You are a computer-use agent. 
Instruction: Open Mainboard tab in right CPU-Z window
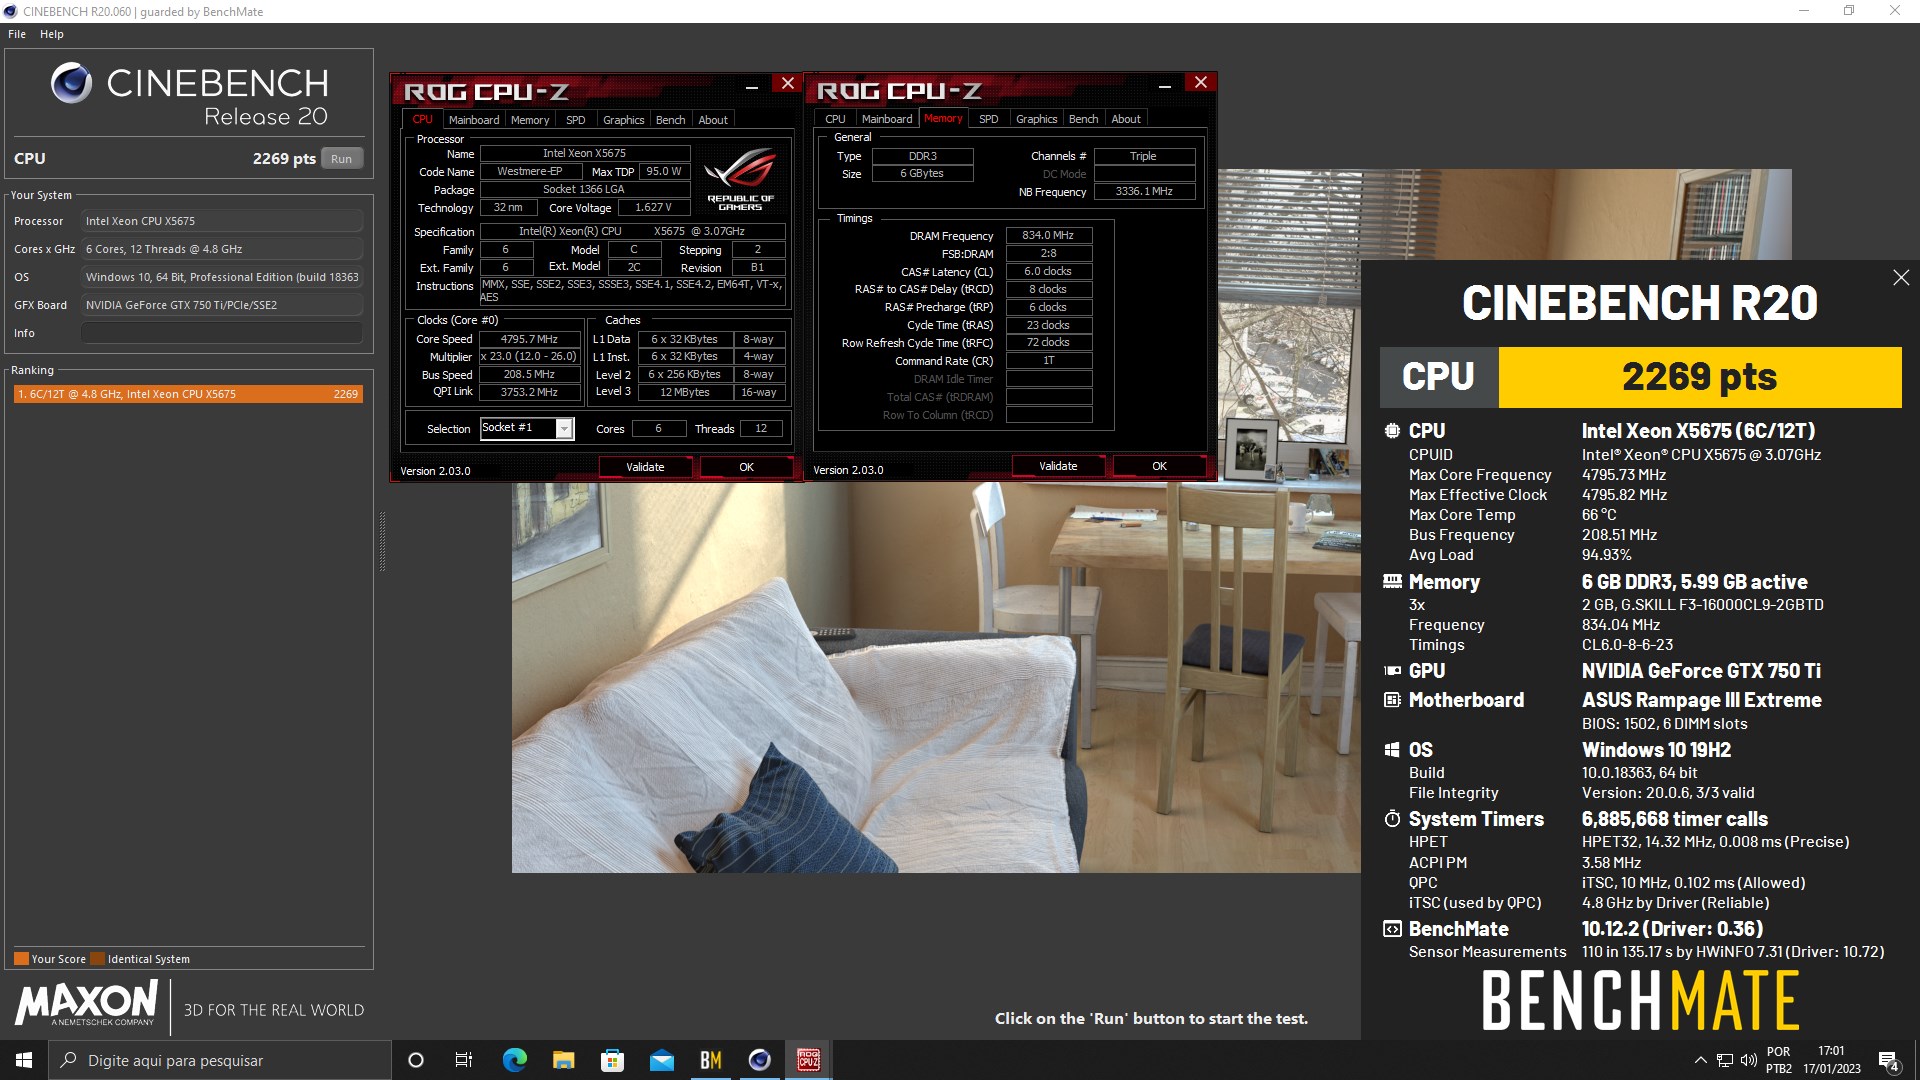[x=887, y=119]
